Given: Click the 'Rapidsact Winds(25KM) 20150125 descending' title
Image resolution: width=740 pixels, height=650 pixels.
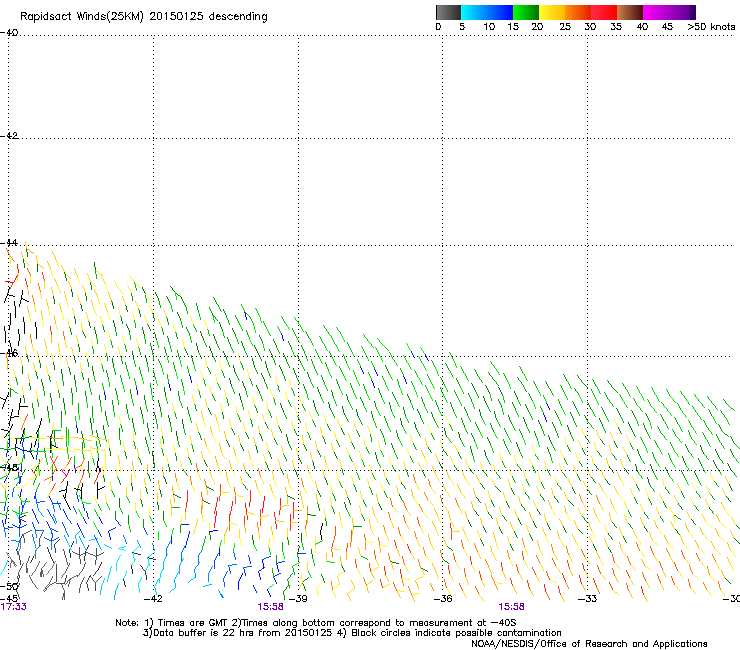Looking at the screenshot, I should click(144, 17).
